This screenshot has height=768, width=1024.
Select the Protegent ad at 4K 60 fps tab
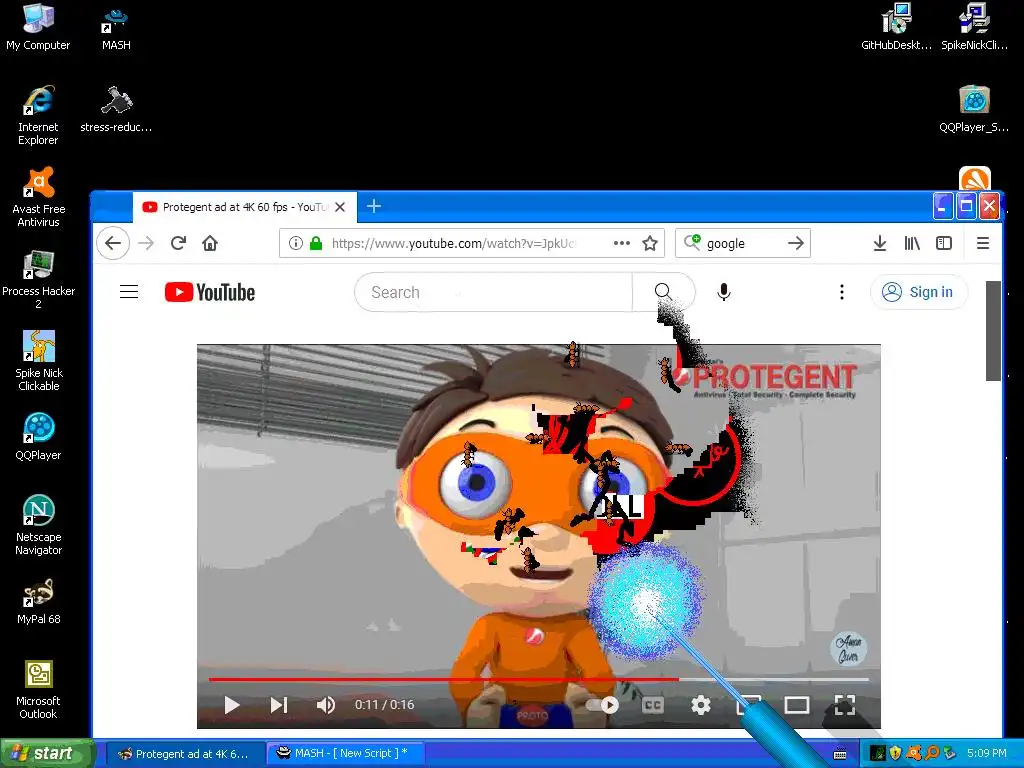(x=245, y=207)
